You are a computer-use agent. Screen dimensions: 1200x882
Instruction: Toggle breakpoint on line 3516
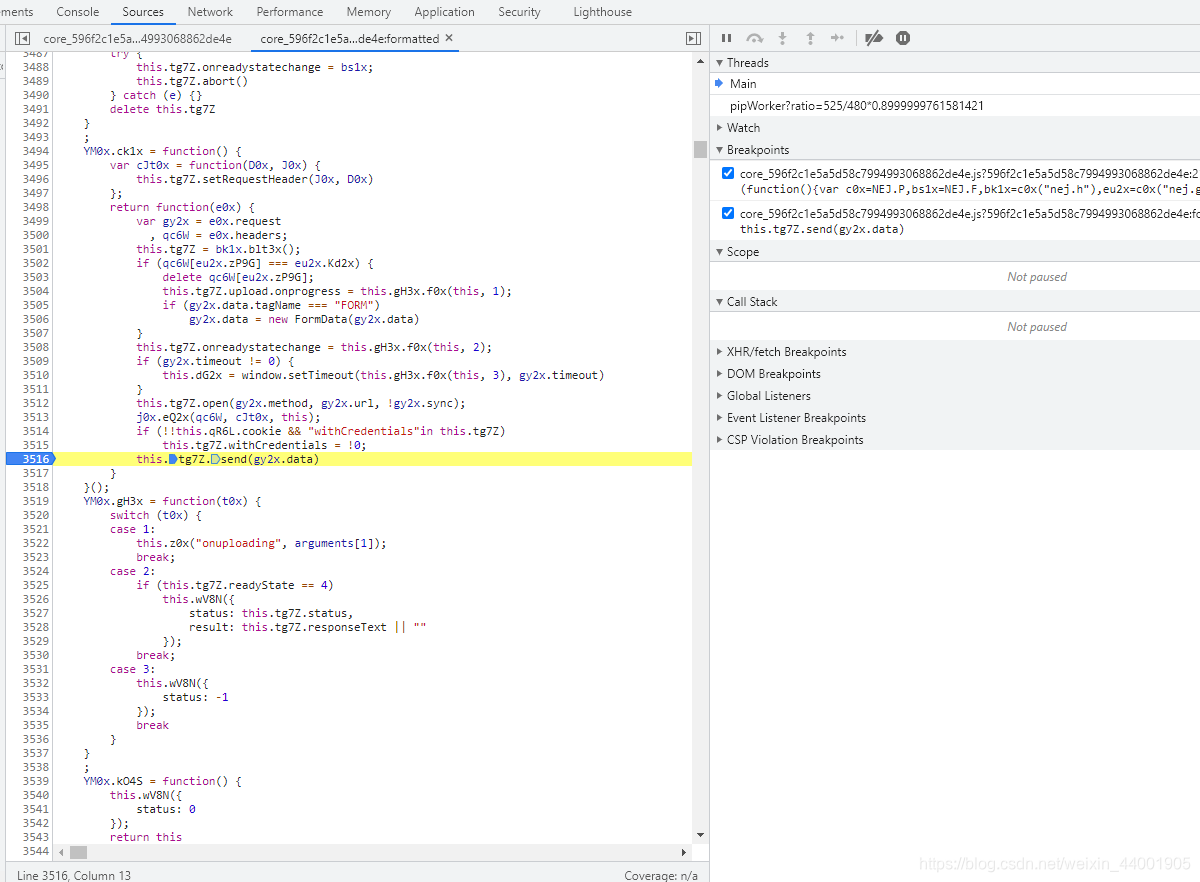tap(28, 459)
